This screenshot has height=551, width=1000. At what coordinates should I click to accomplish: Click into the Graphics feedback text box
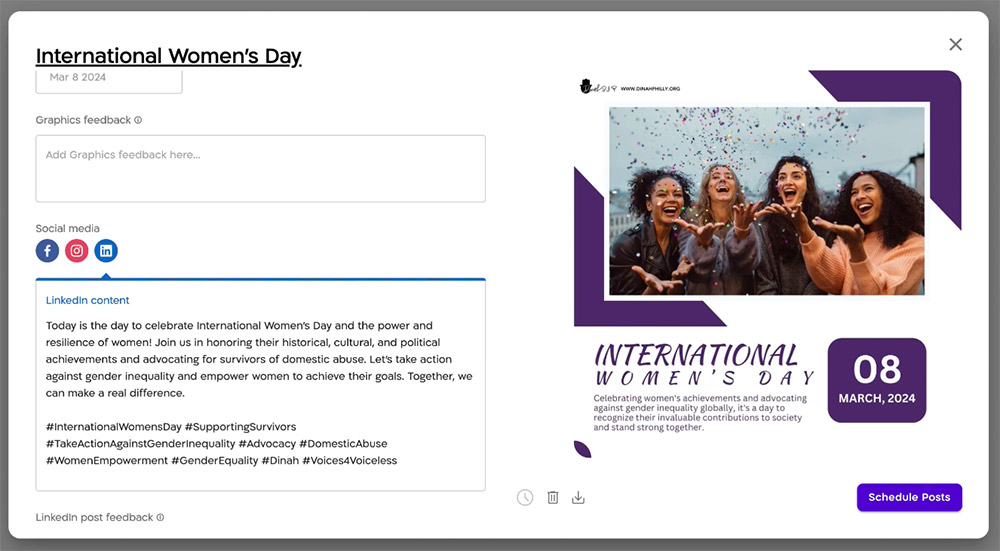point(260,169)
